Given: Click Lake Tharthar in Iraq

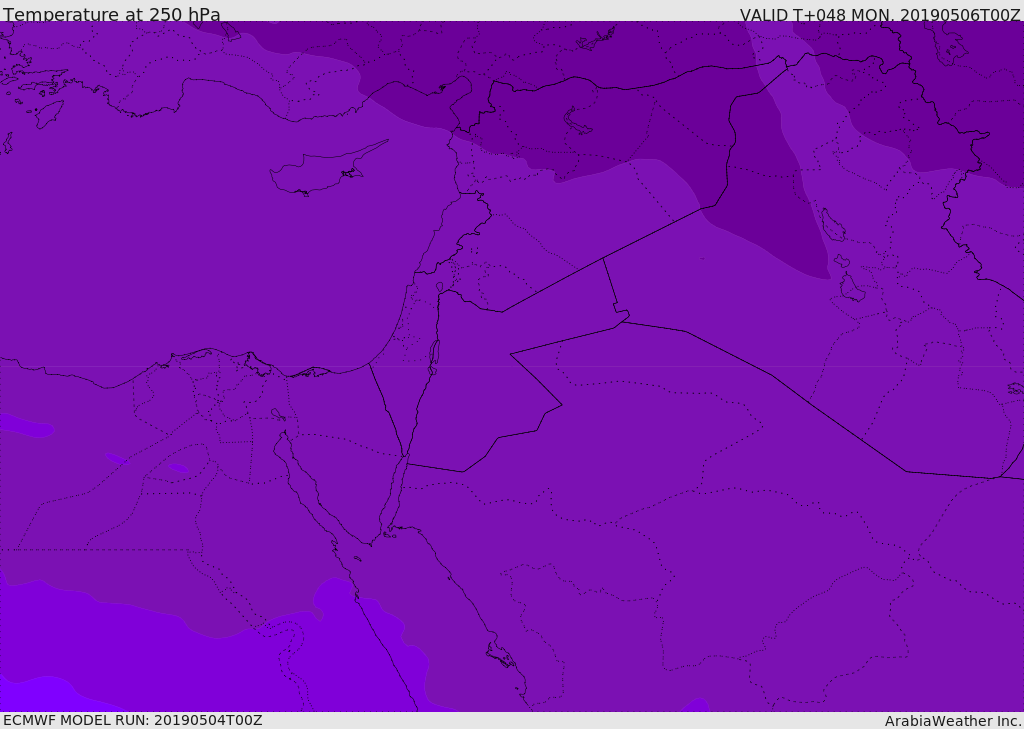Looking at the screenshot, I should point(832,225).
